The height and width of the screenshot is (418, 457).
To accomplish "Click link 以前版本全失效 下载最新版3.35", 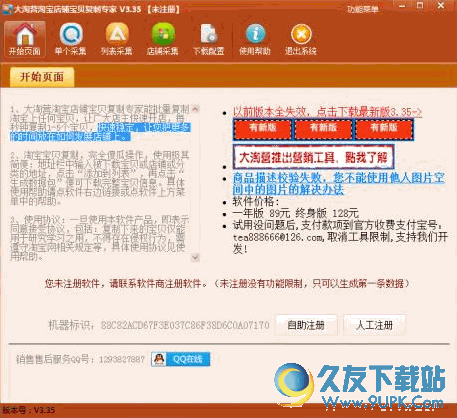I will tap(327, 112).
